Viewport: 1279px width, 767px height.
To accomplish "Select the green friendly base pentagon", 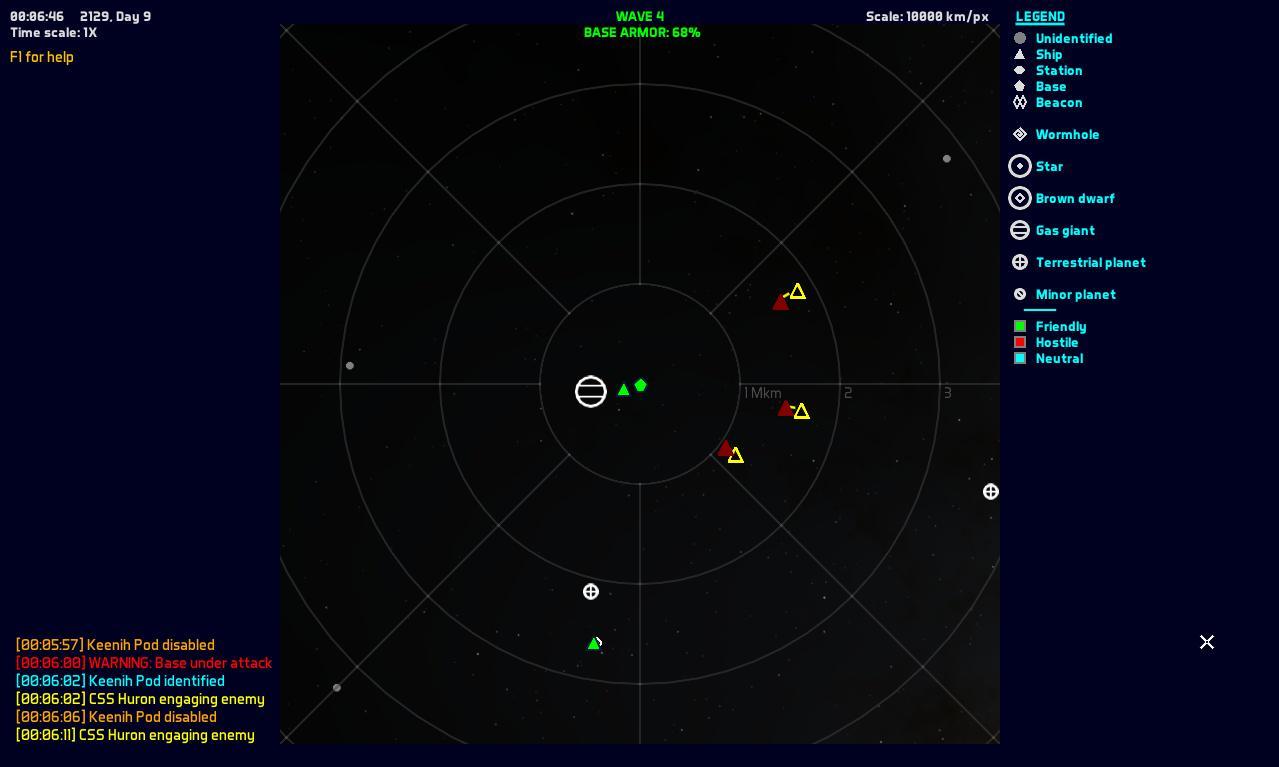I will tap(640, 385).
